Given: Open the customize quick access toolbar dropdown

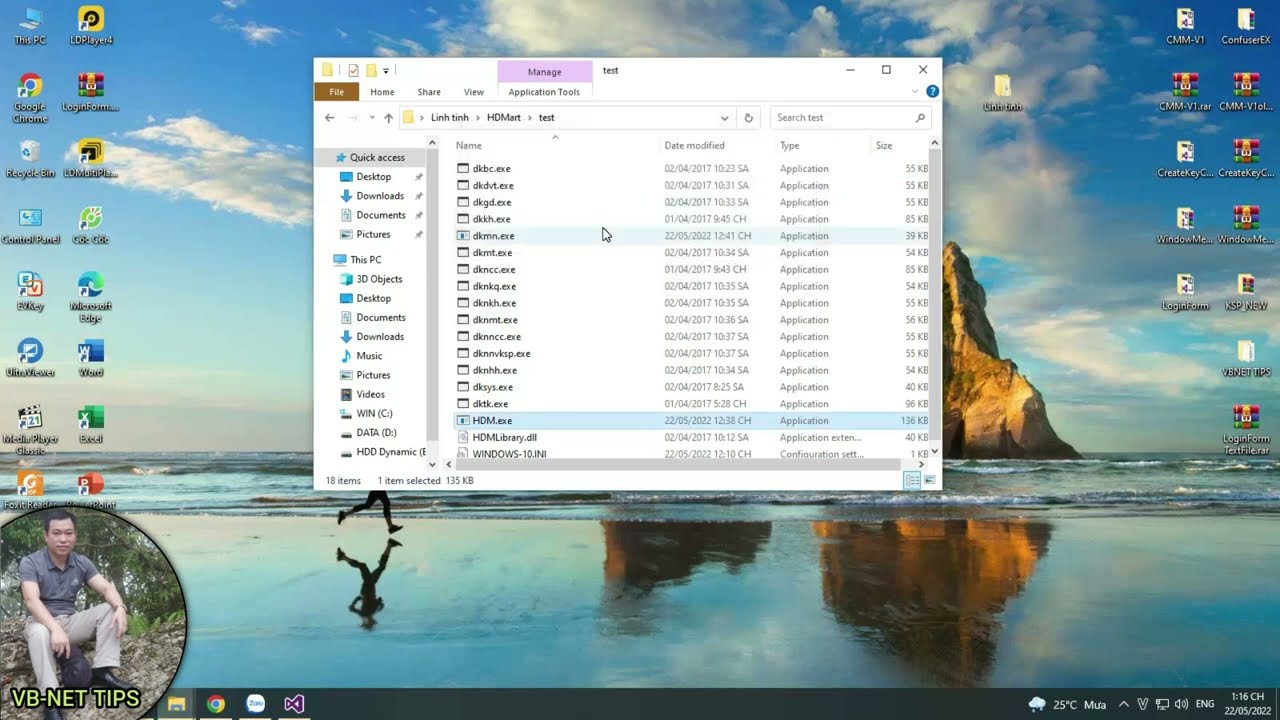Looking at the screenshot, I should pos(386,70).
